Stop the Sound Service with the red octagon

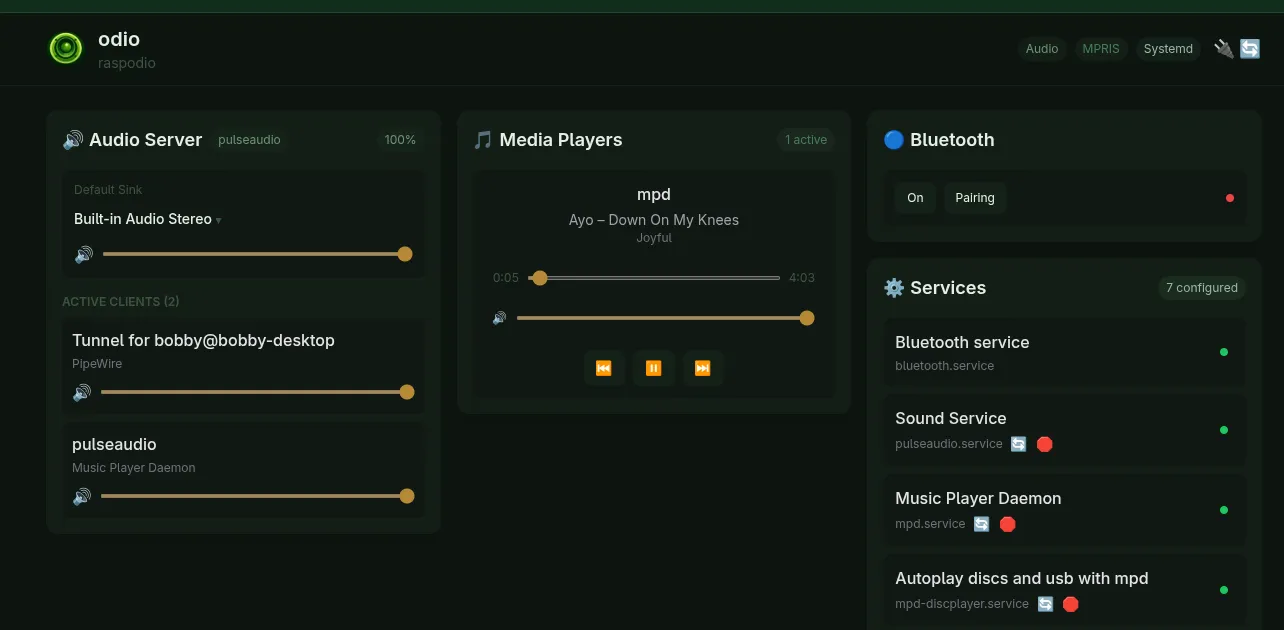click(x=1044, y=444)
